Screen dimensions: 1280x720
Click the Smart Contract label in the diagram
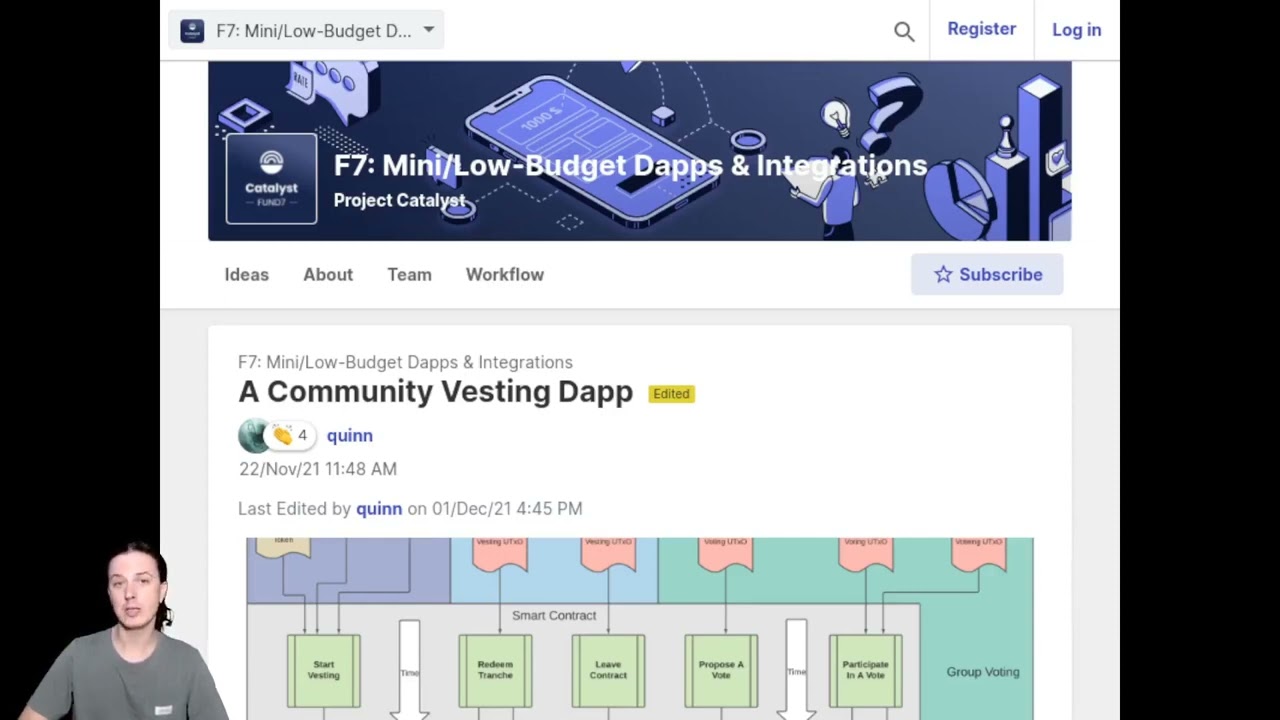(x=554, y=615)
